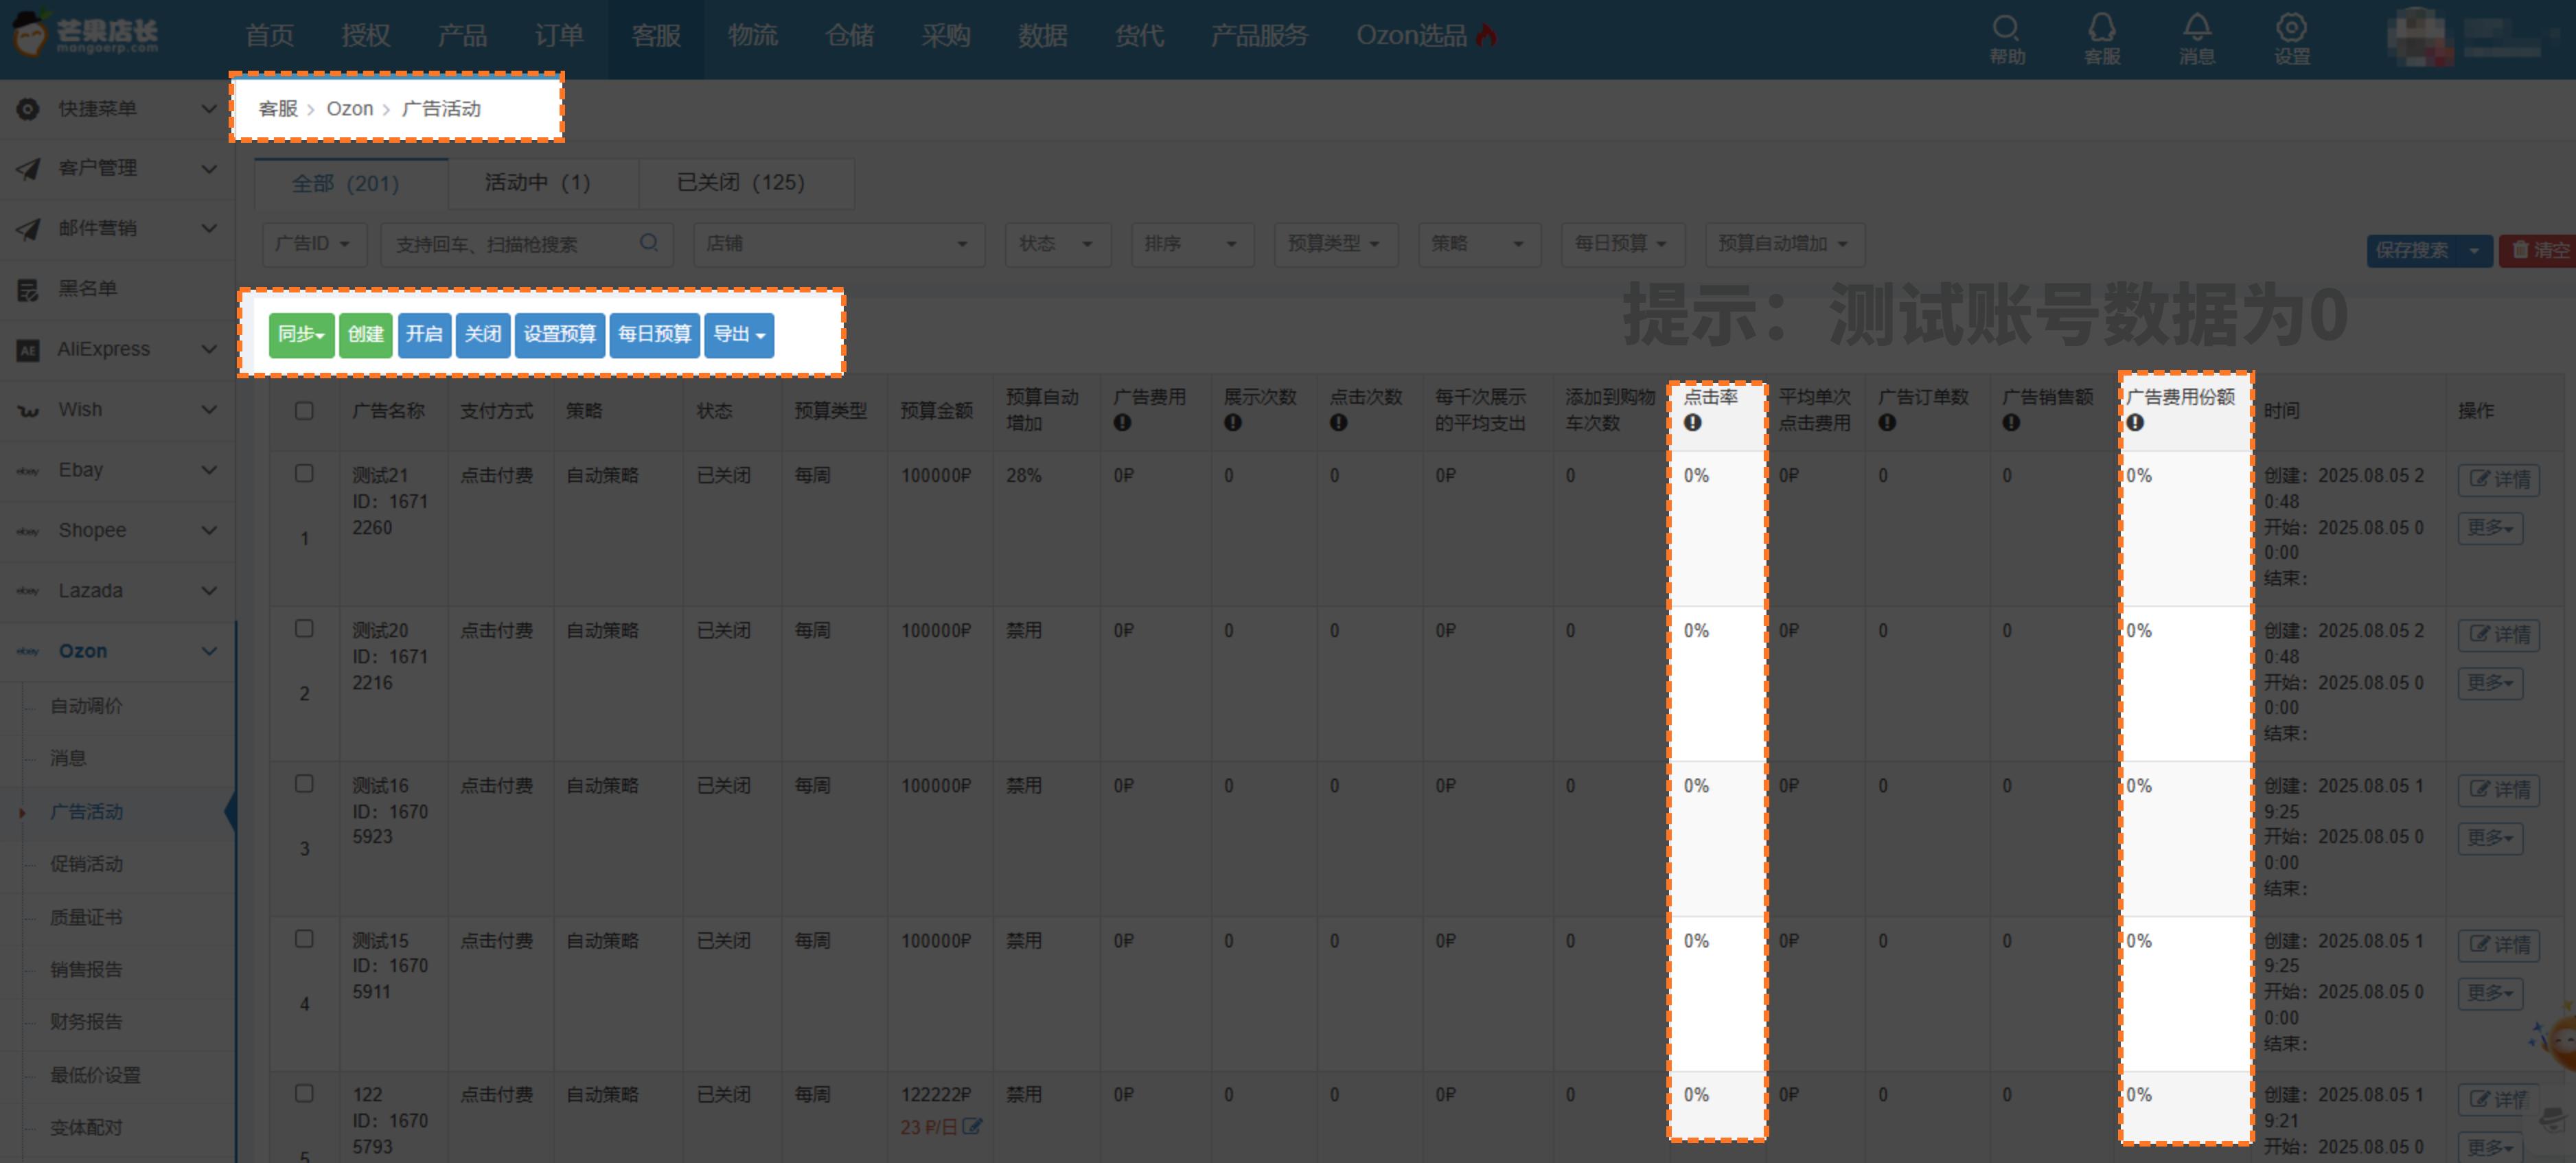
Task: Click the Ozon选品 flame icon
Action: 1487,35
